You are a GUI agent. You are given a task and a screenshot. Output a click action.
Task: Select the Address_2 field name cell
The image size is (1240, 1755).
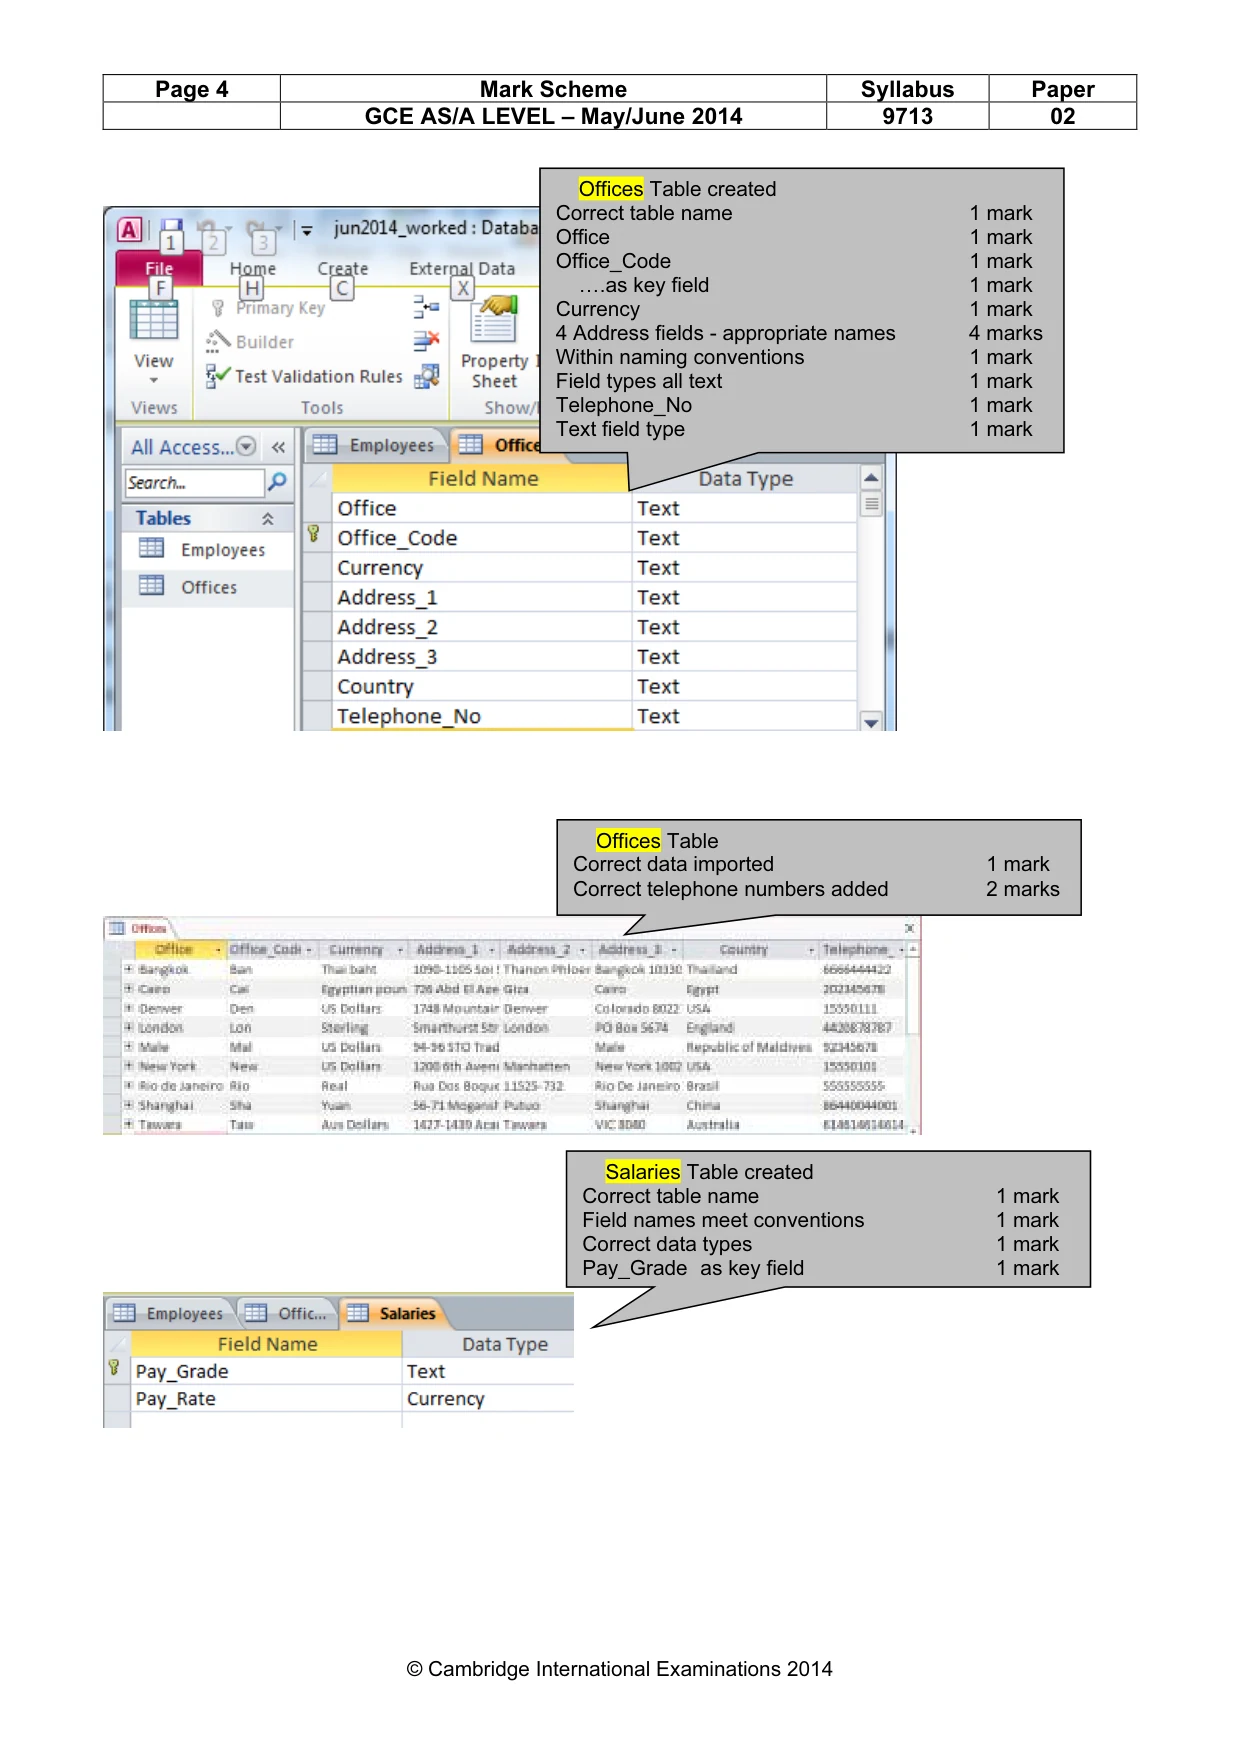482,627
